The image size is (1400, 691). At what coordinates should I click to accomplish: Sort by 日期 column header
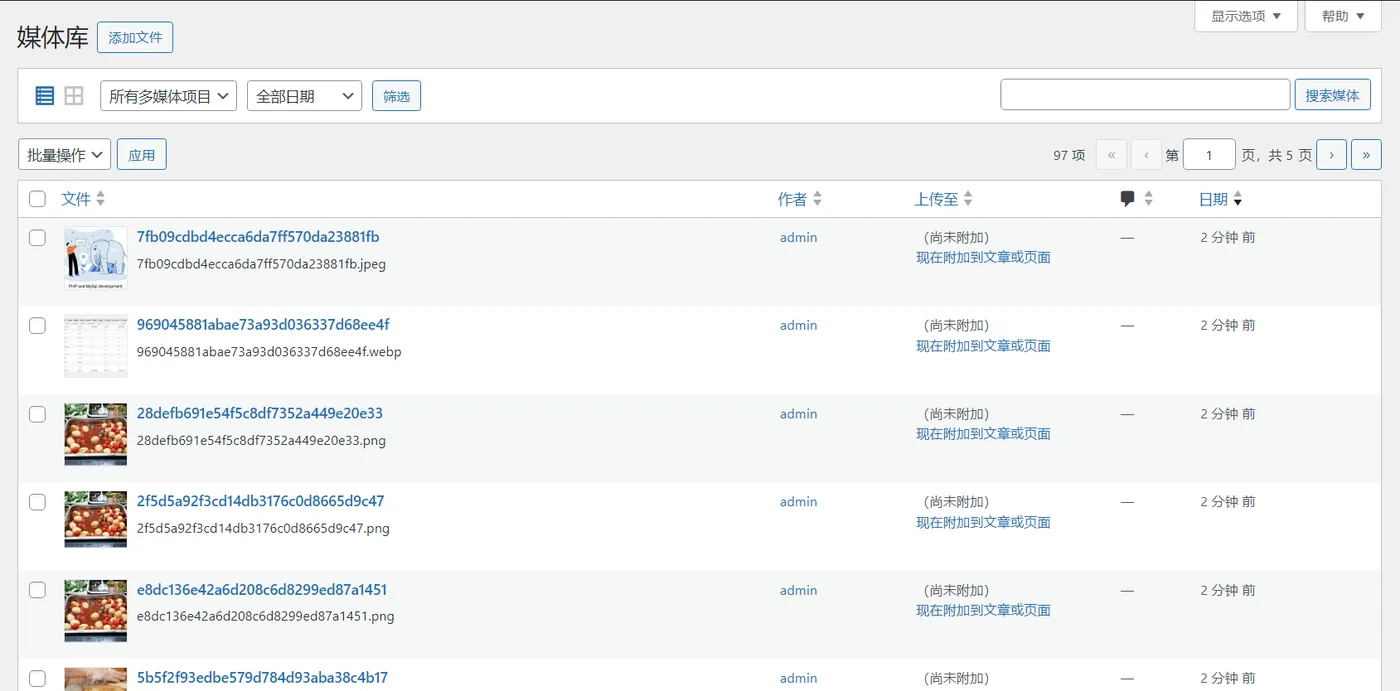1213,199
